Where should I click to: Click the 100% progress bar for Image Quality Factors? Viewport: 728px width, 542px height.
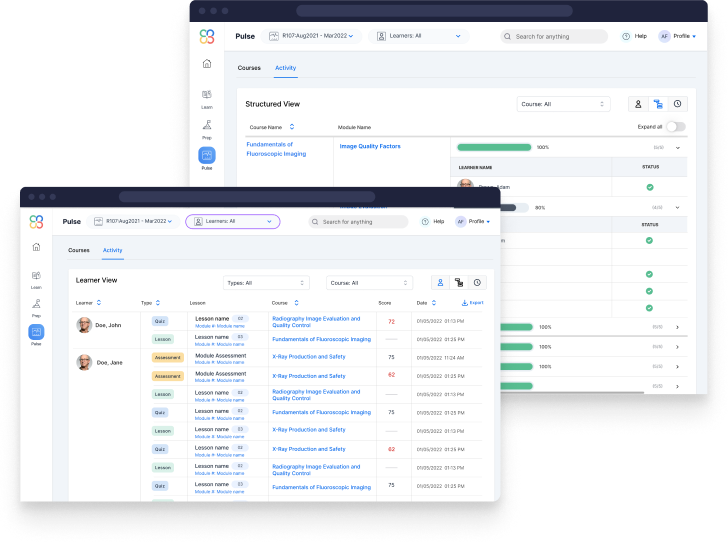coord(494,147)
